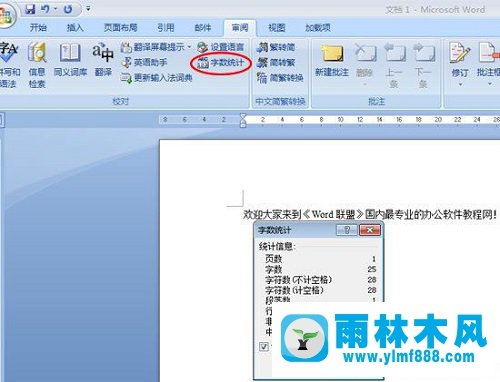Click the horizontal ruler at mark 10
This screenshot has height=382, width=500.
coord(340,120)
